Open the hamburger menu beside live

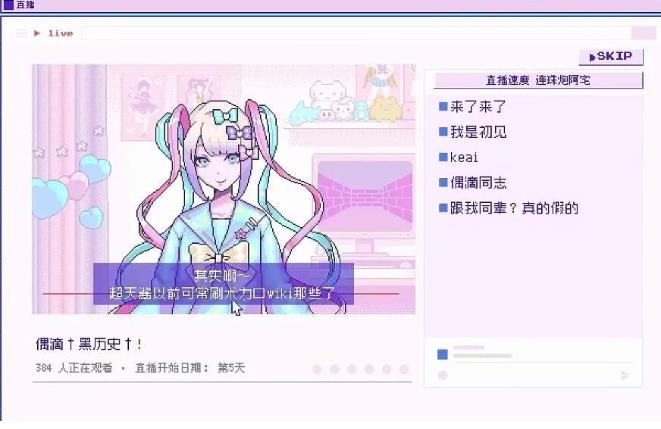21,33
